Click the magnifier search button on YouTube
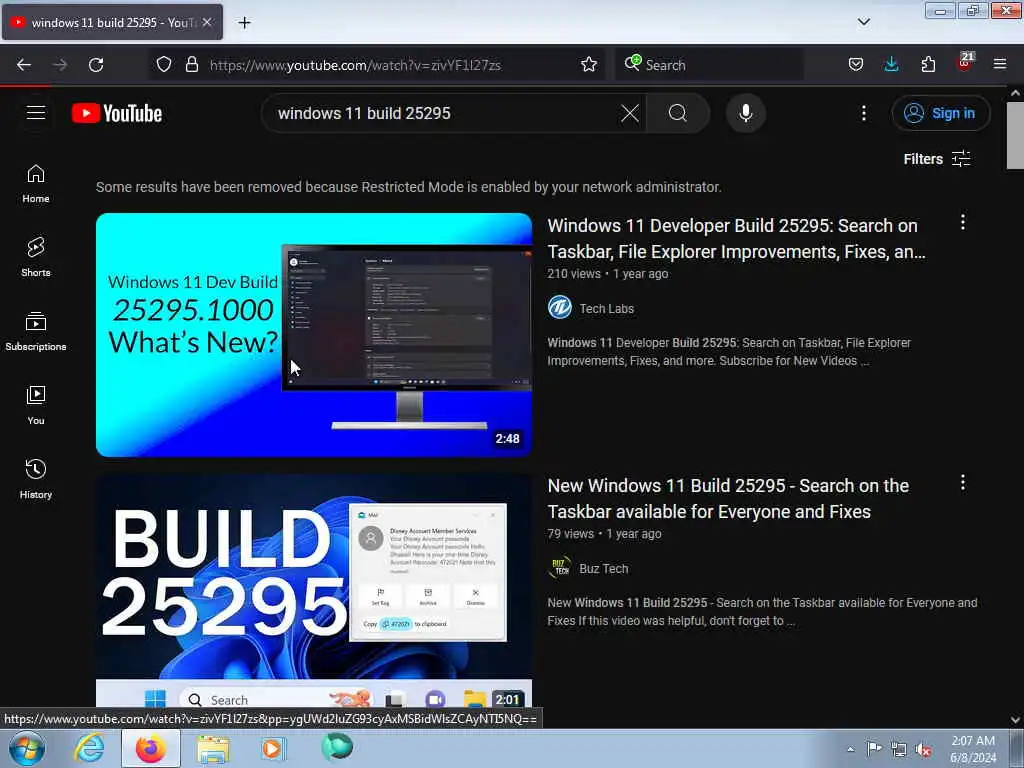This screenshot has width=1024, height=768. [x=678, y=113]
